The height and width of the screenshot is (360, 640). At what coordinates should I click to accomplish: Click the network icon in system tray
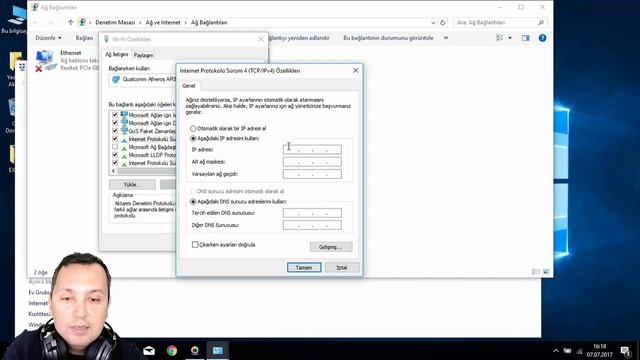pos(579,351)
